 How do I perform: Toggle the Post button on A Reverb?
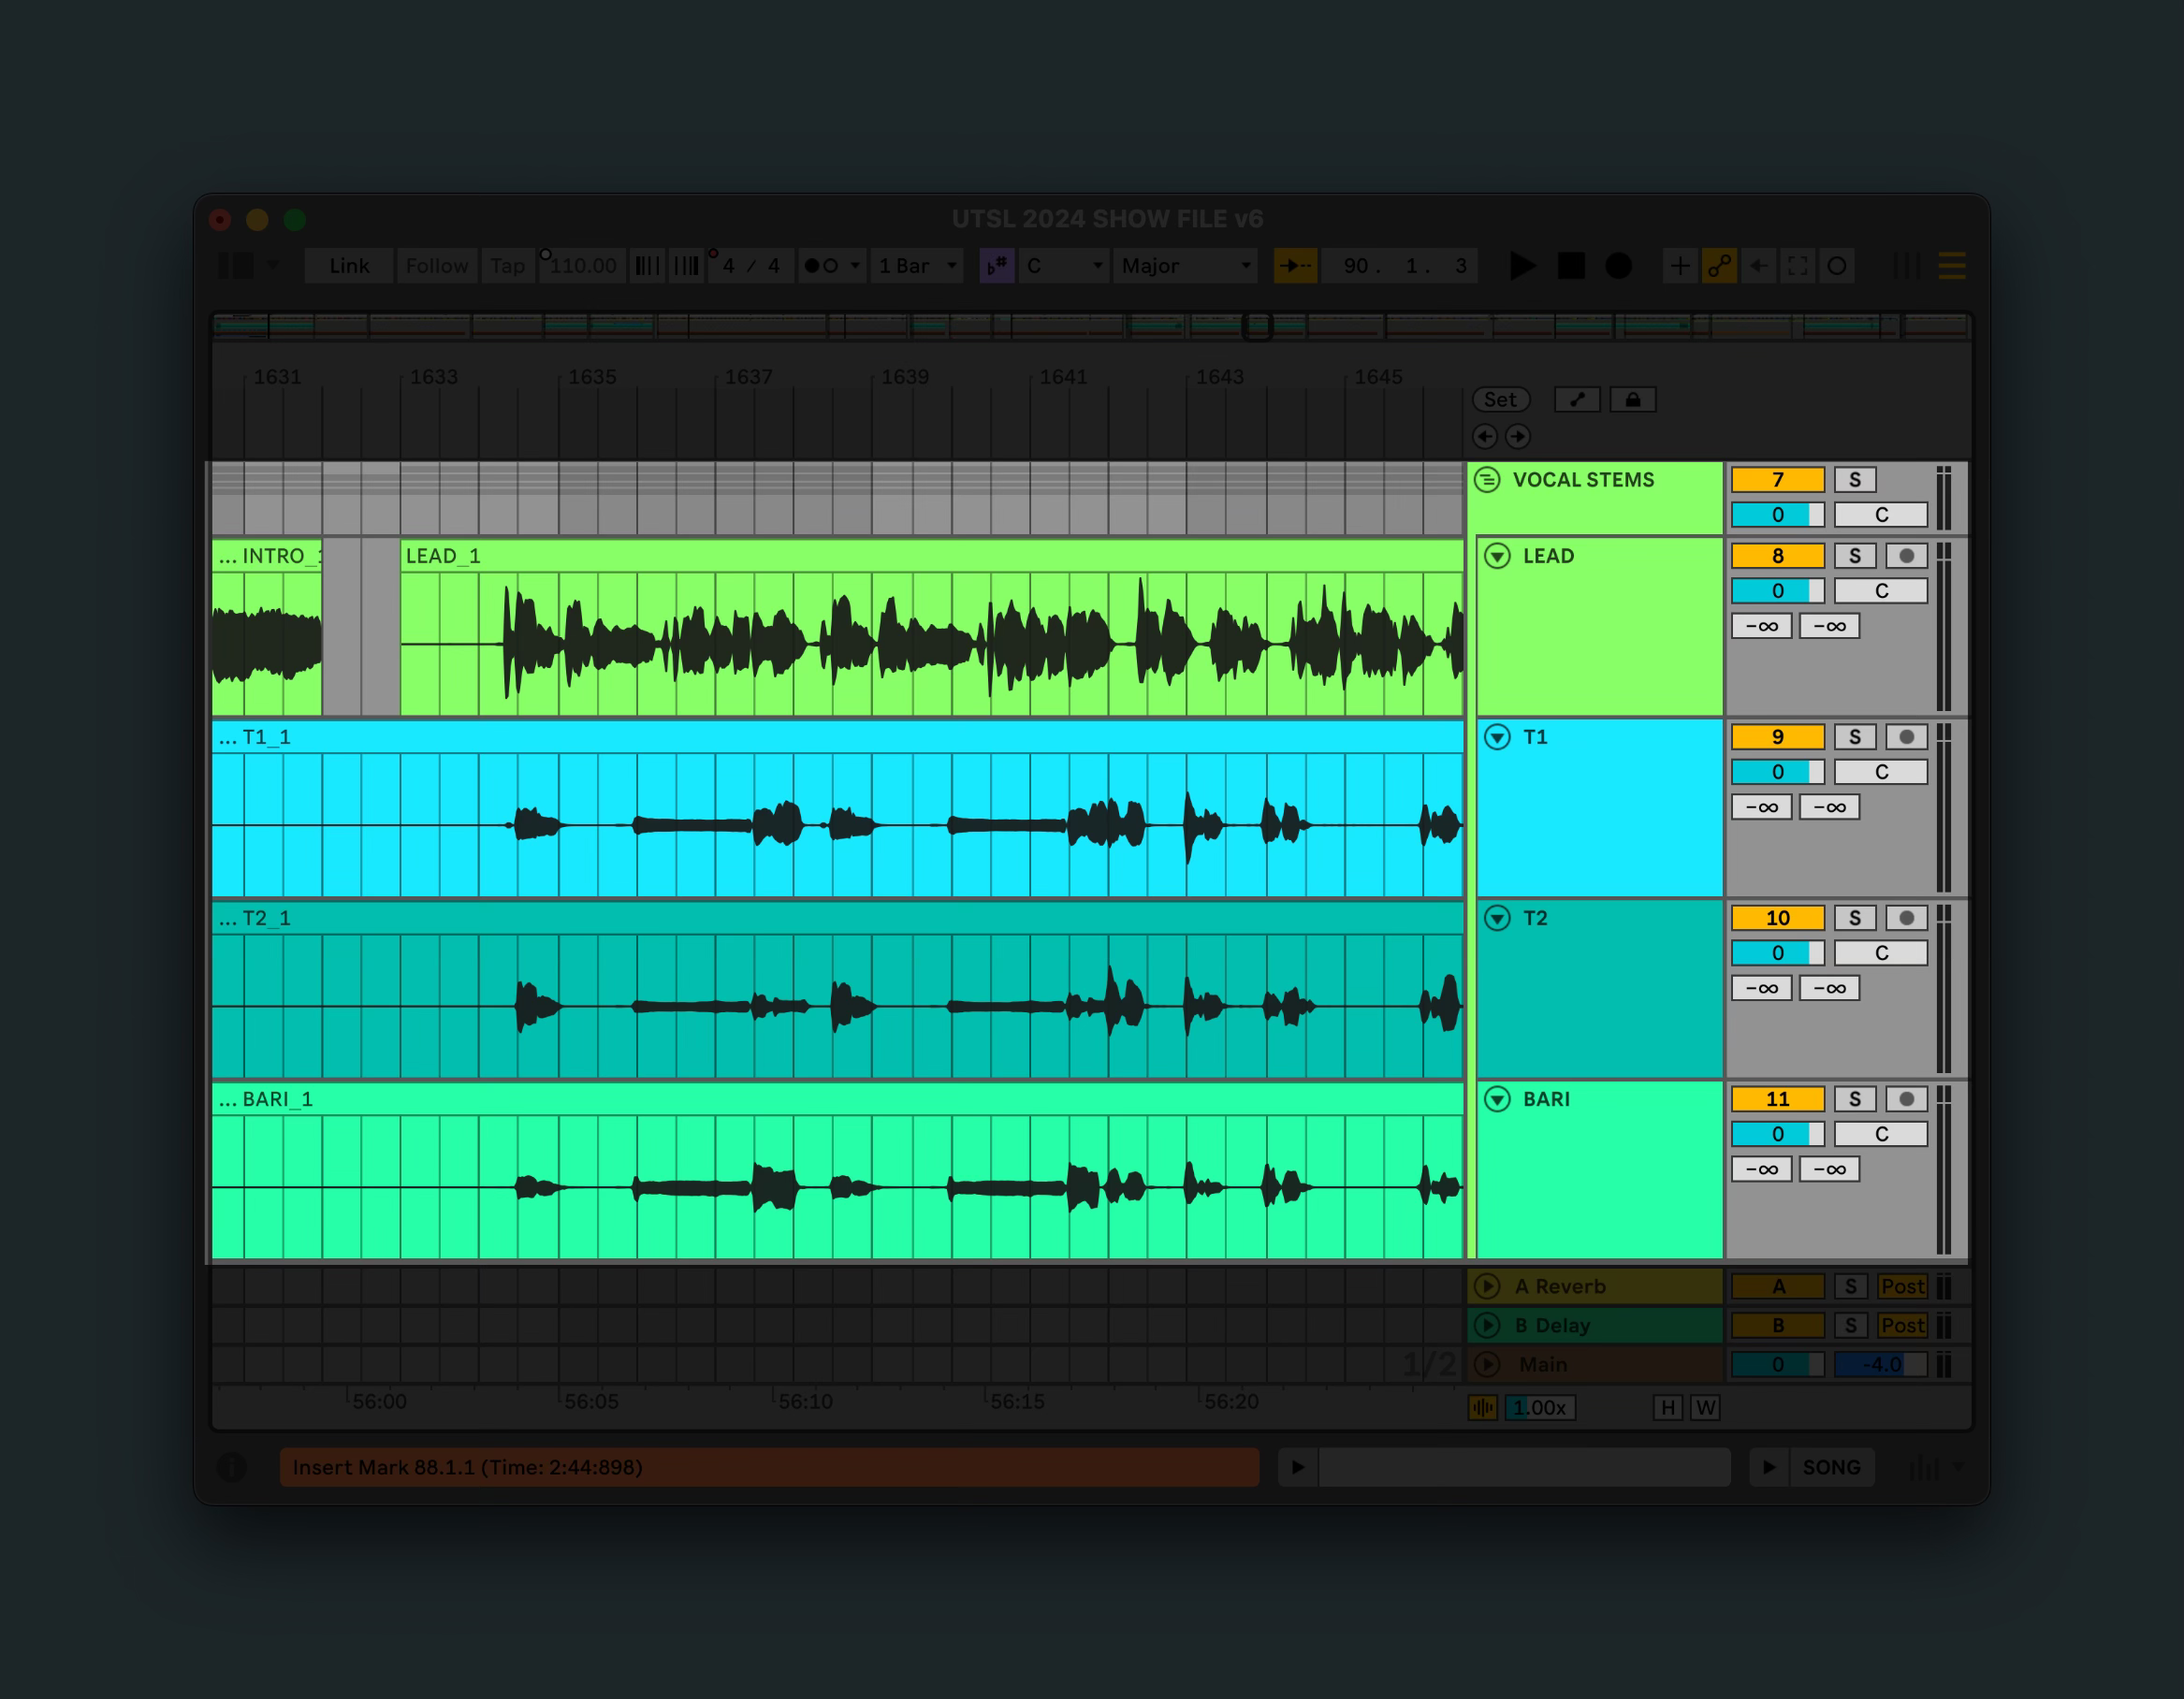[x=1902, y=1286]
